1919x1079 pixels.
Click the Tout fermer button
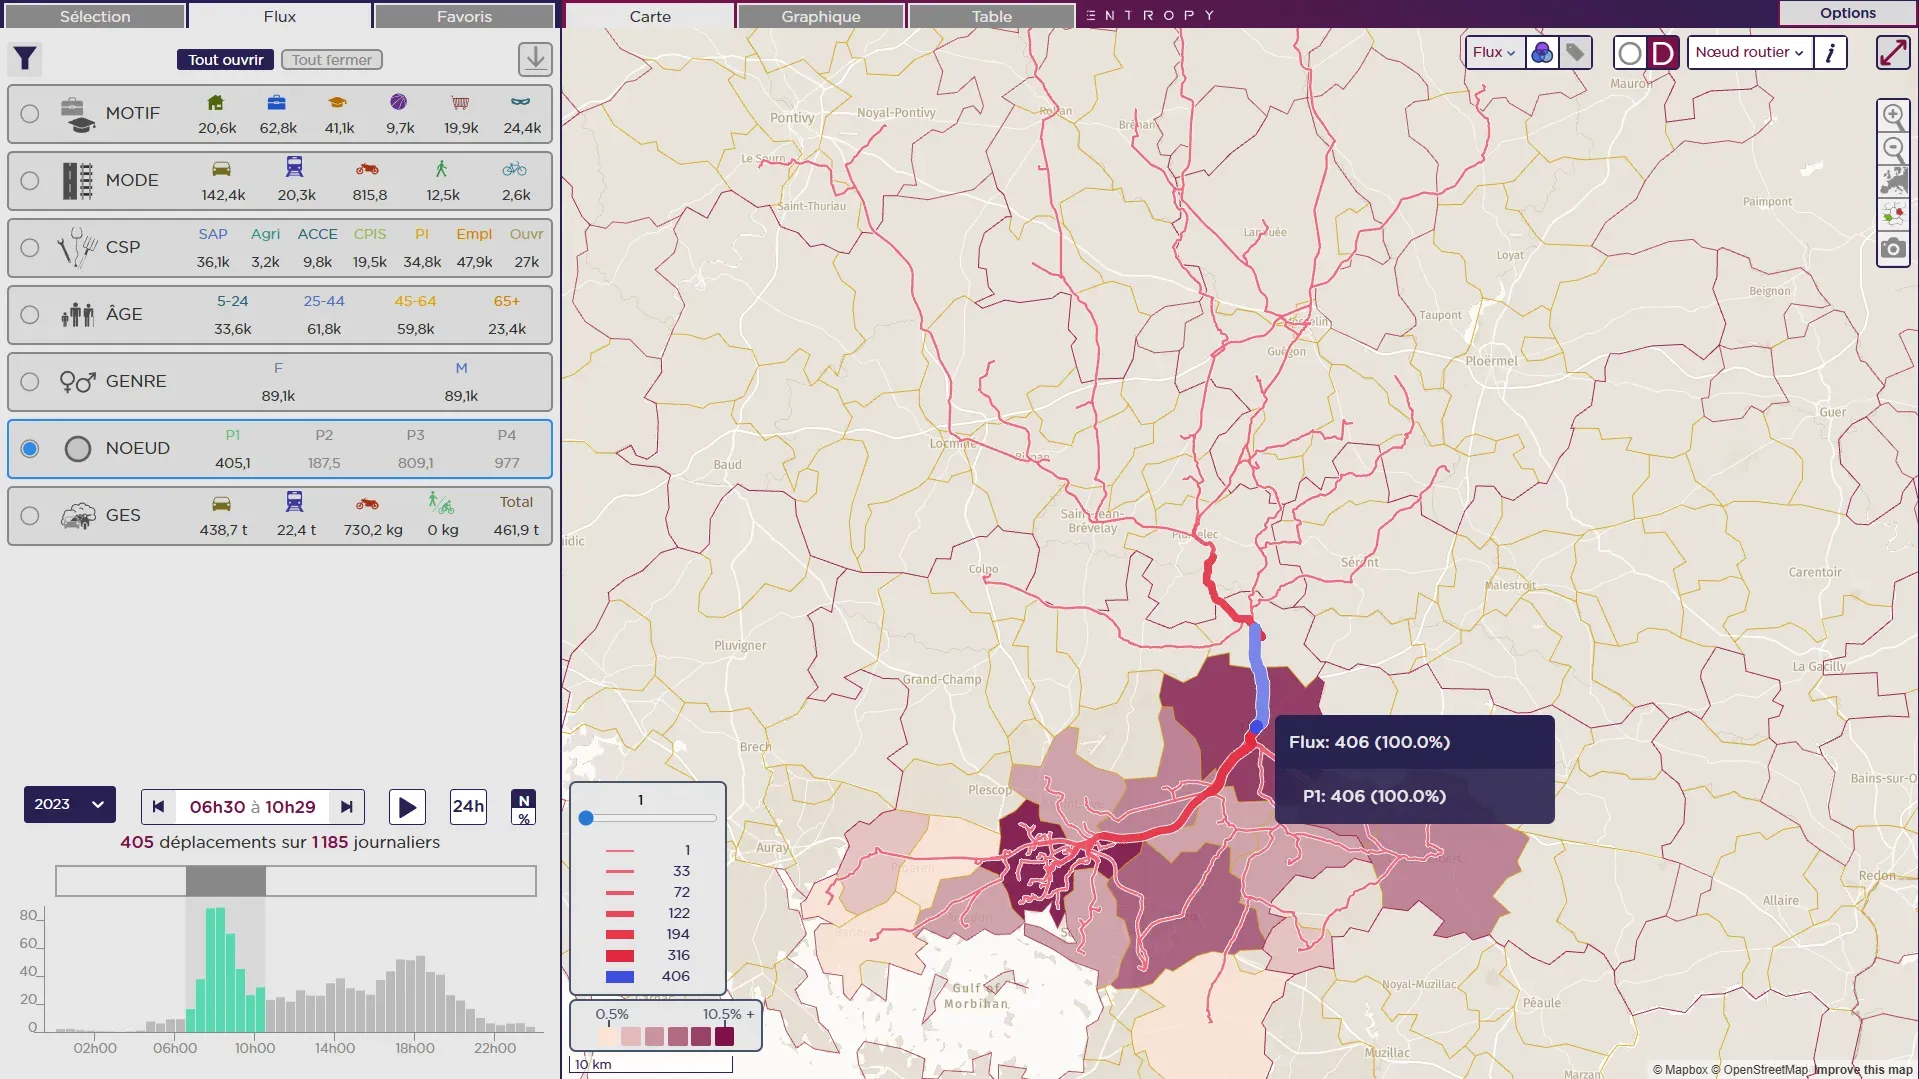(332, 60)
